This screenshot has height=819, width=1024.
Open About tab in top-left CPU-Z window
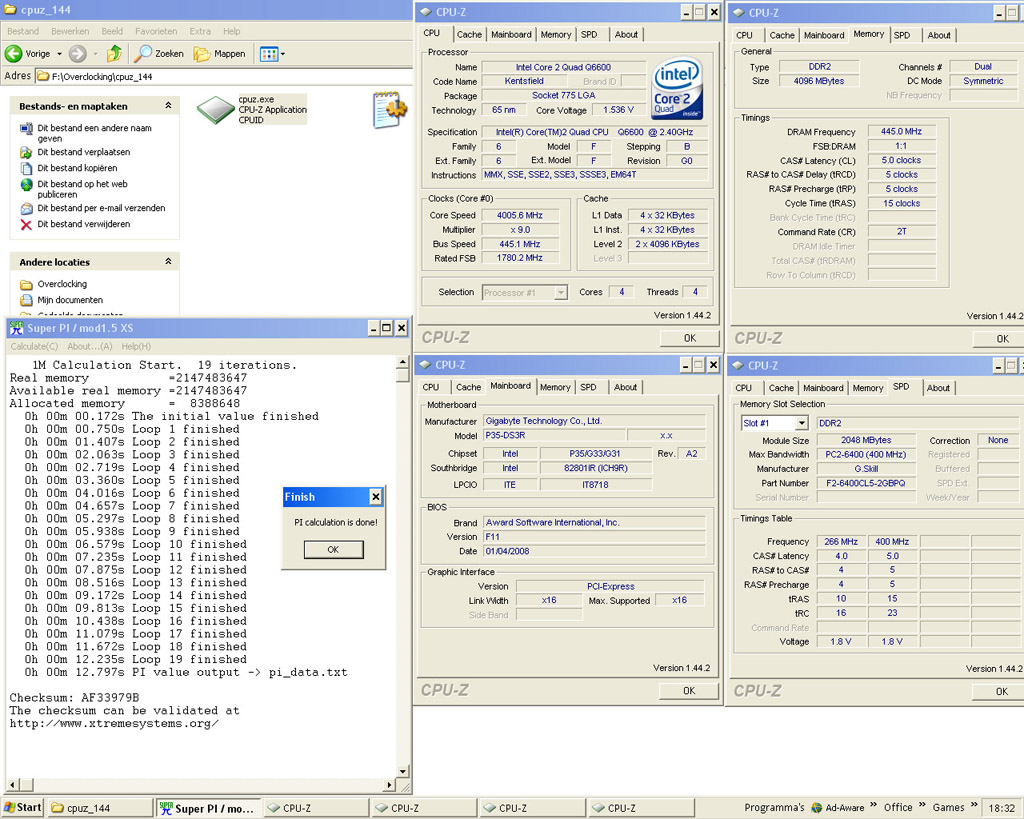[626, 35]
